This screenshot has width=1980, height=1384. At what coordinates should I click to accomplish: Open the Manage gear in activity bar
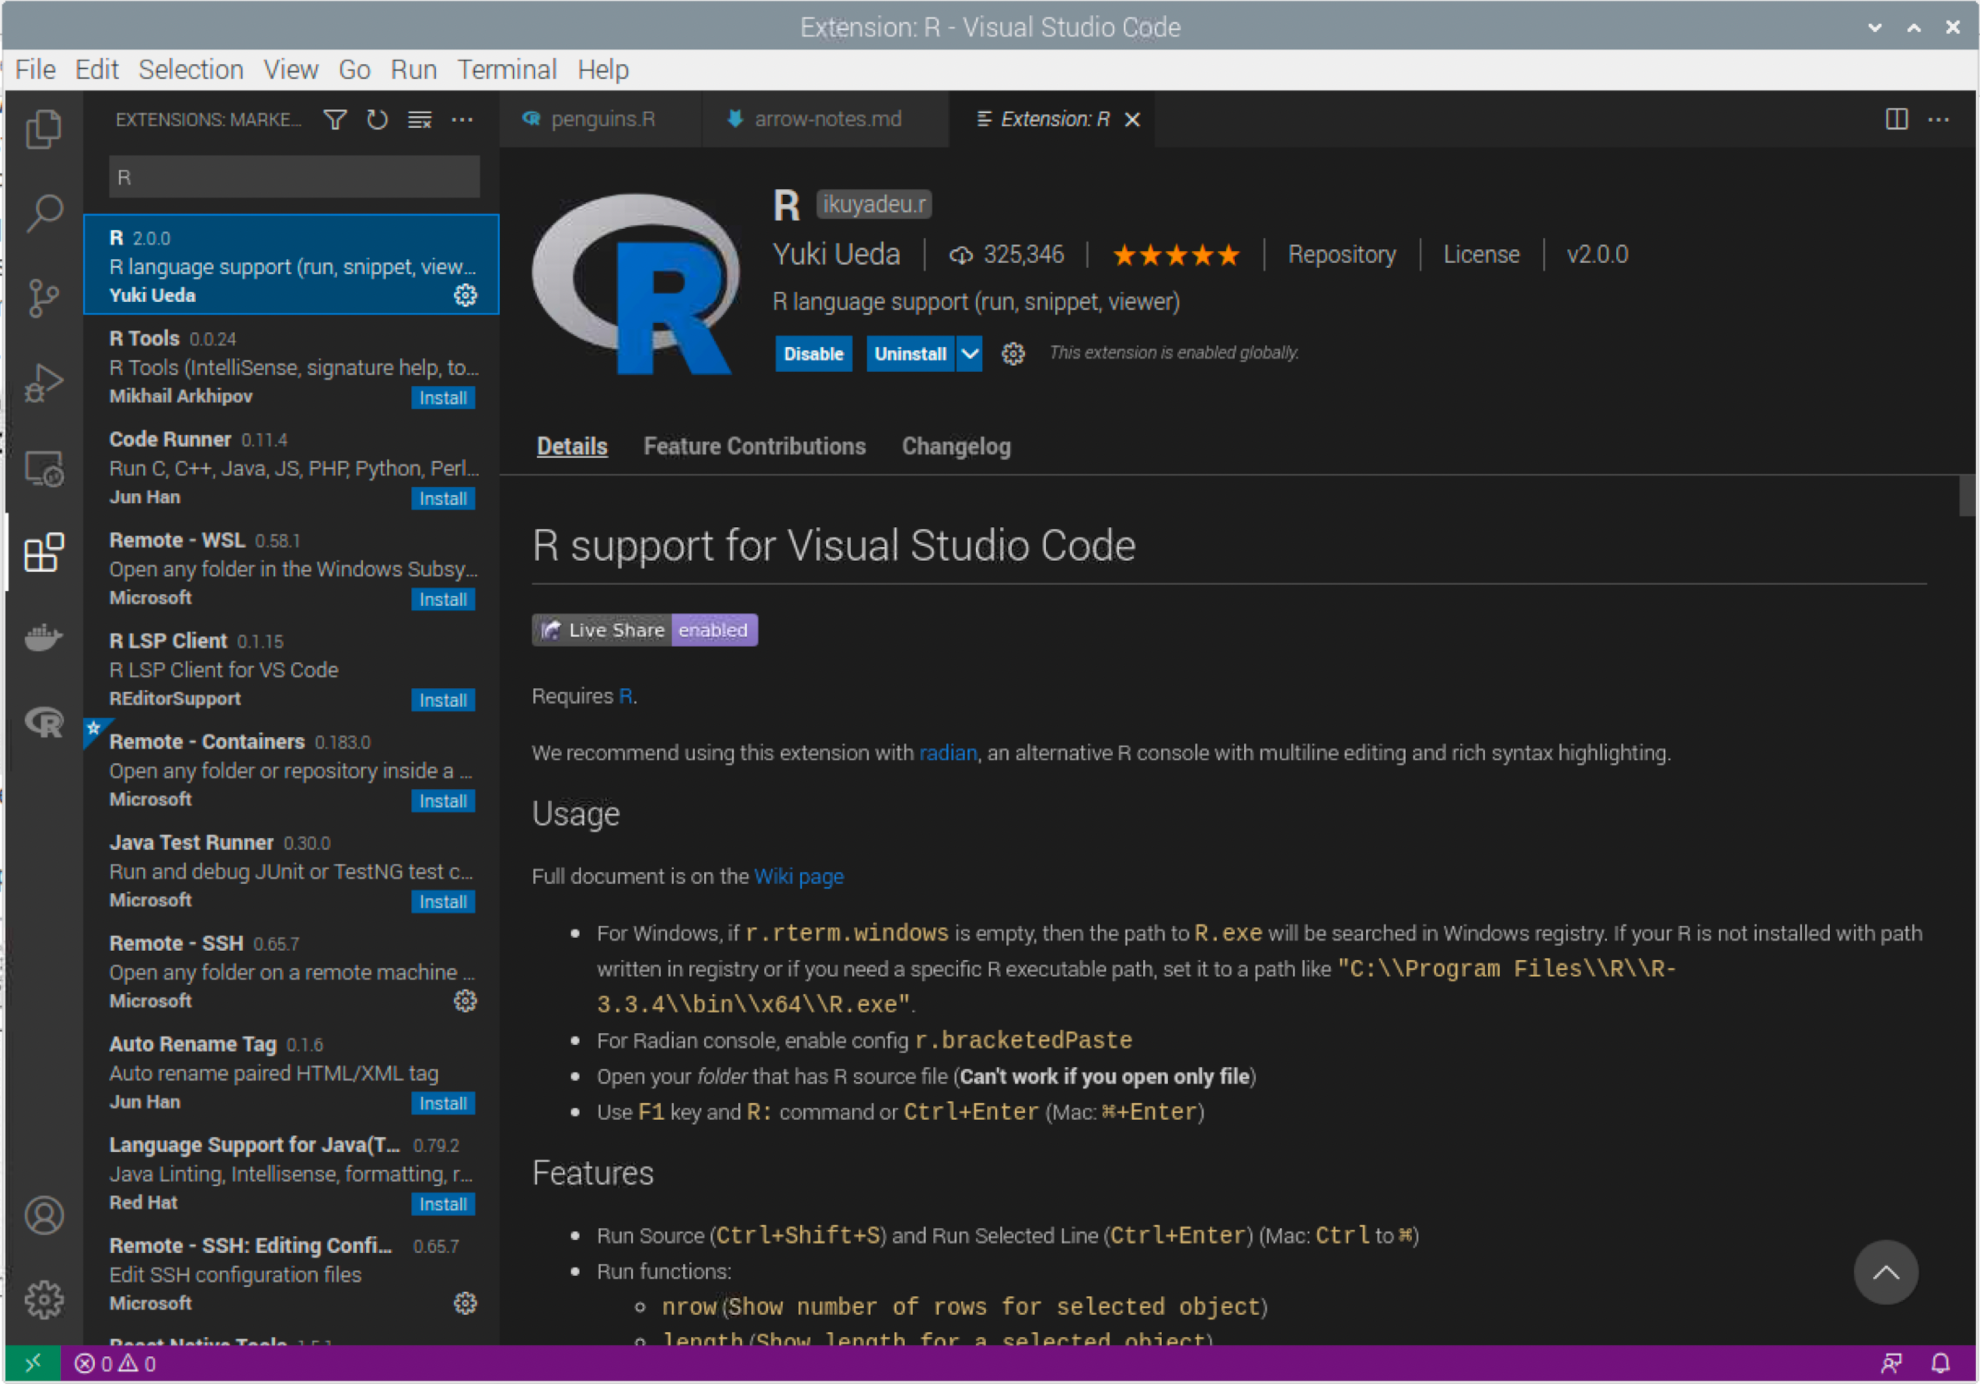[x=44, y=1299]
